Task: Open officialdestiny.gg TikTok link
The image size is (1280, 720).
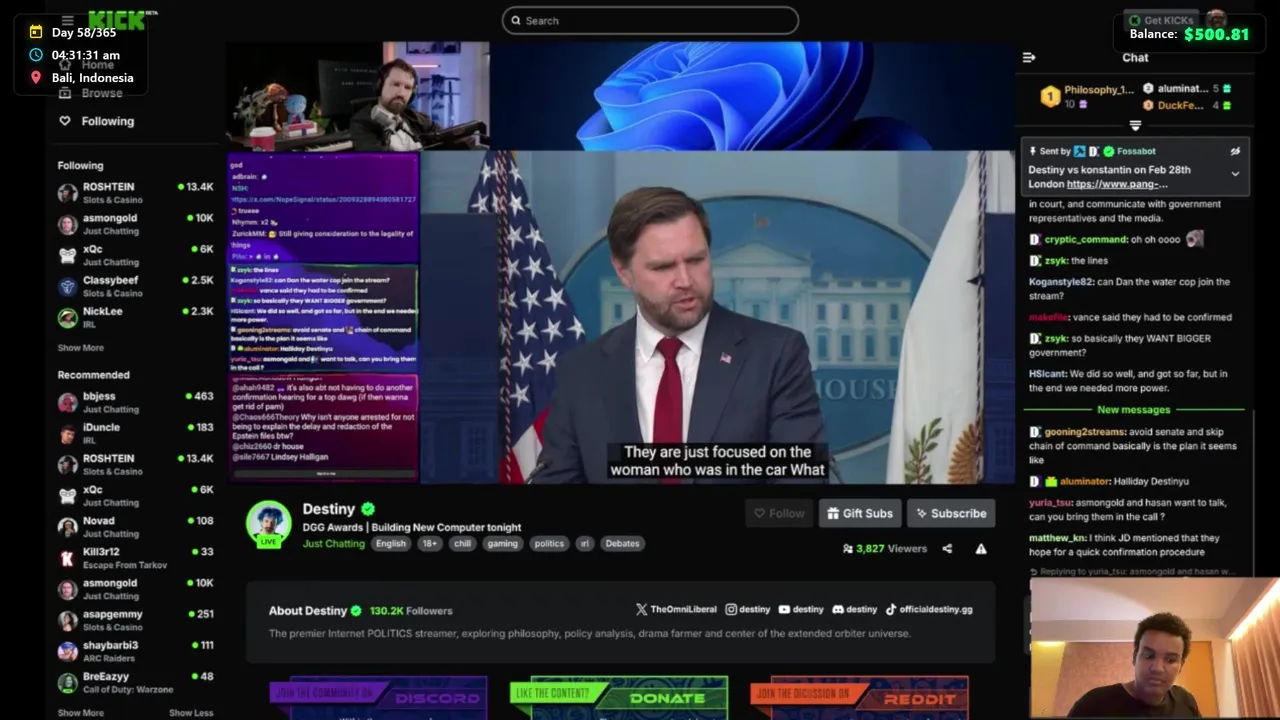Action: [x=928, y=609]
